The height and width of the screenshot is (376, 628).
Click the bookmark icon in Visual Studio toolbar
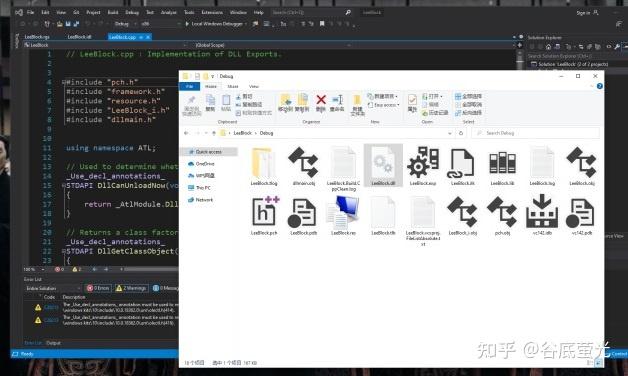click(x=322, y=24)
